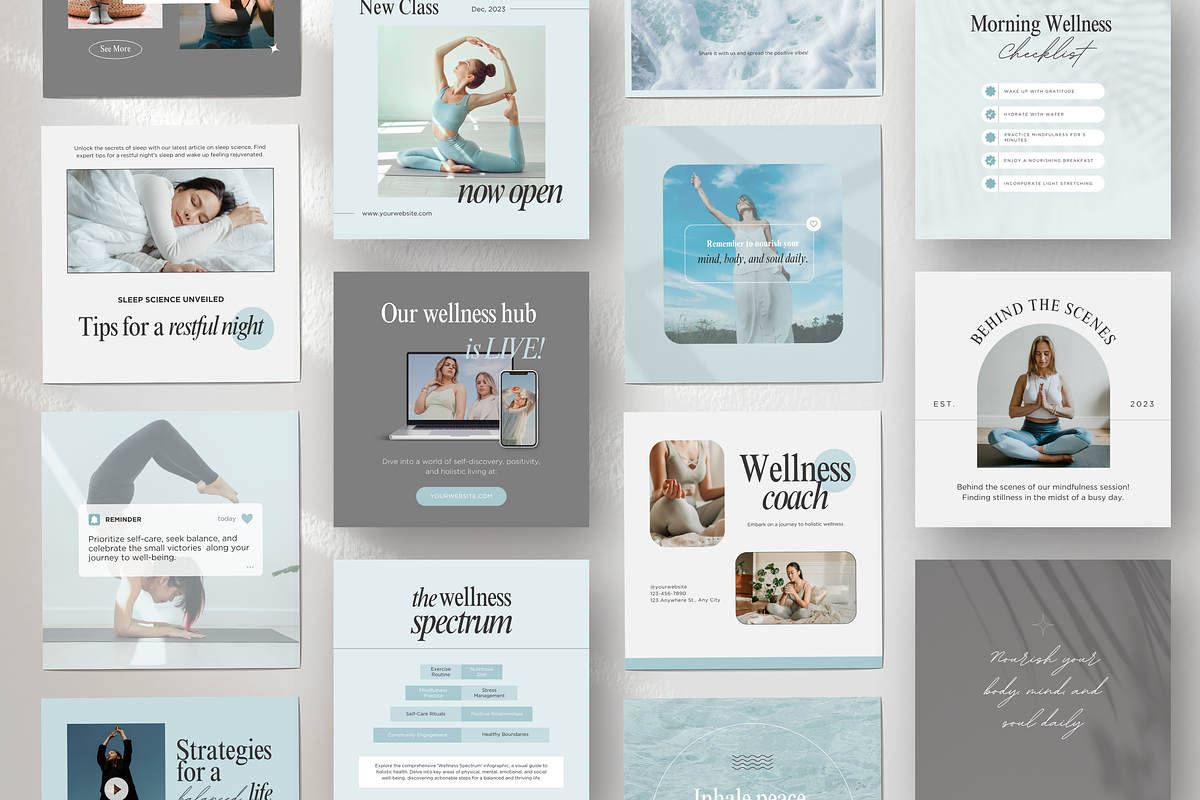Screen dimensions: 1200x800
Task: Tap the teal heart beside "today"
Action: [247, 519]
